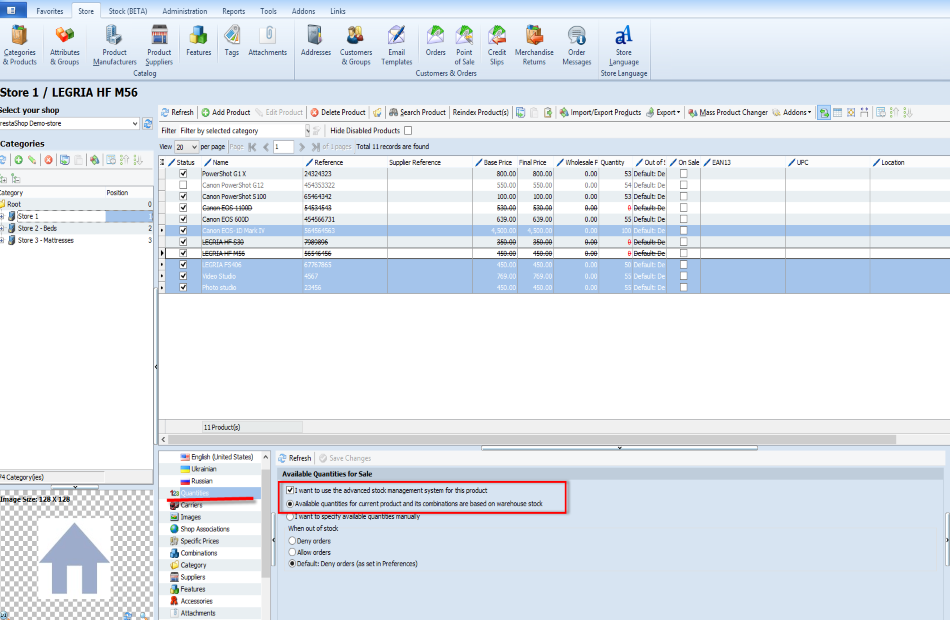Open Order Messages
The image size is (950, 620).
[x=577, y=45]
